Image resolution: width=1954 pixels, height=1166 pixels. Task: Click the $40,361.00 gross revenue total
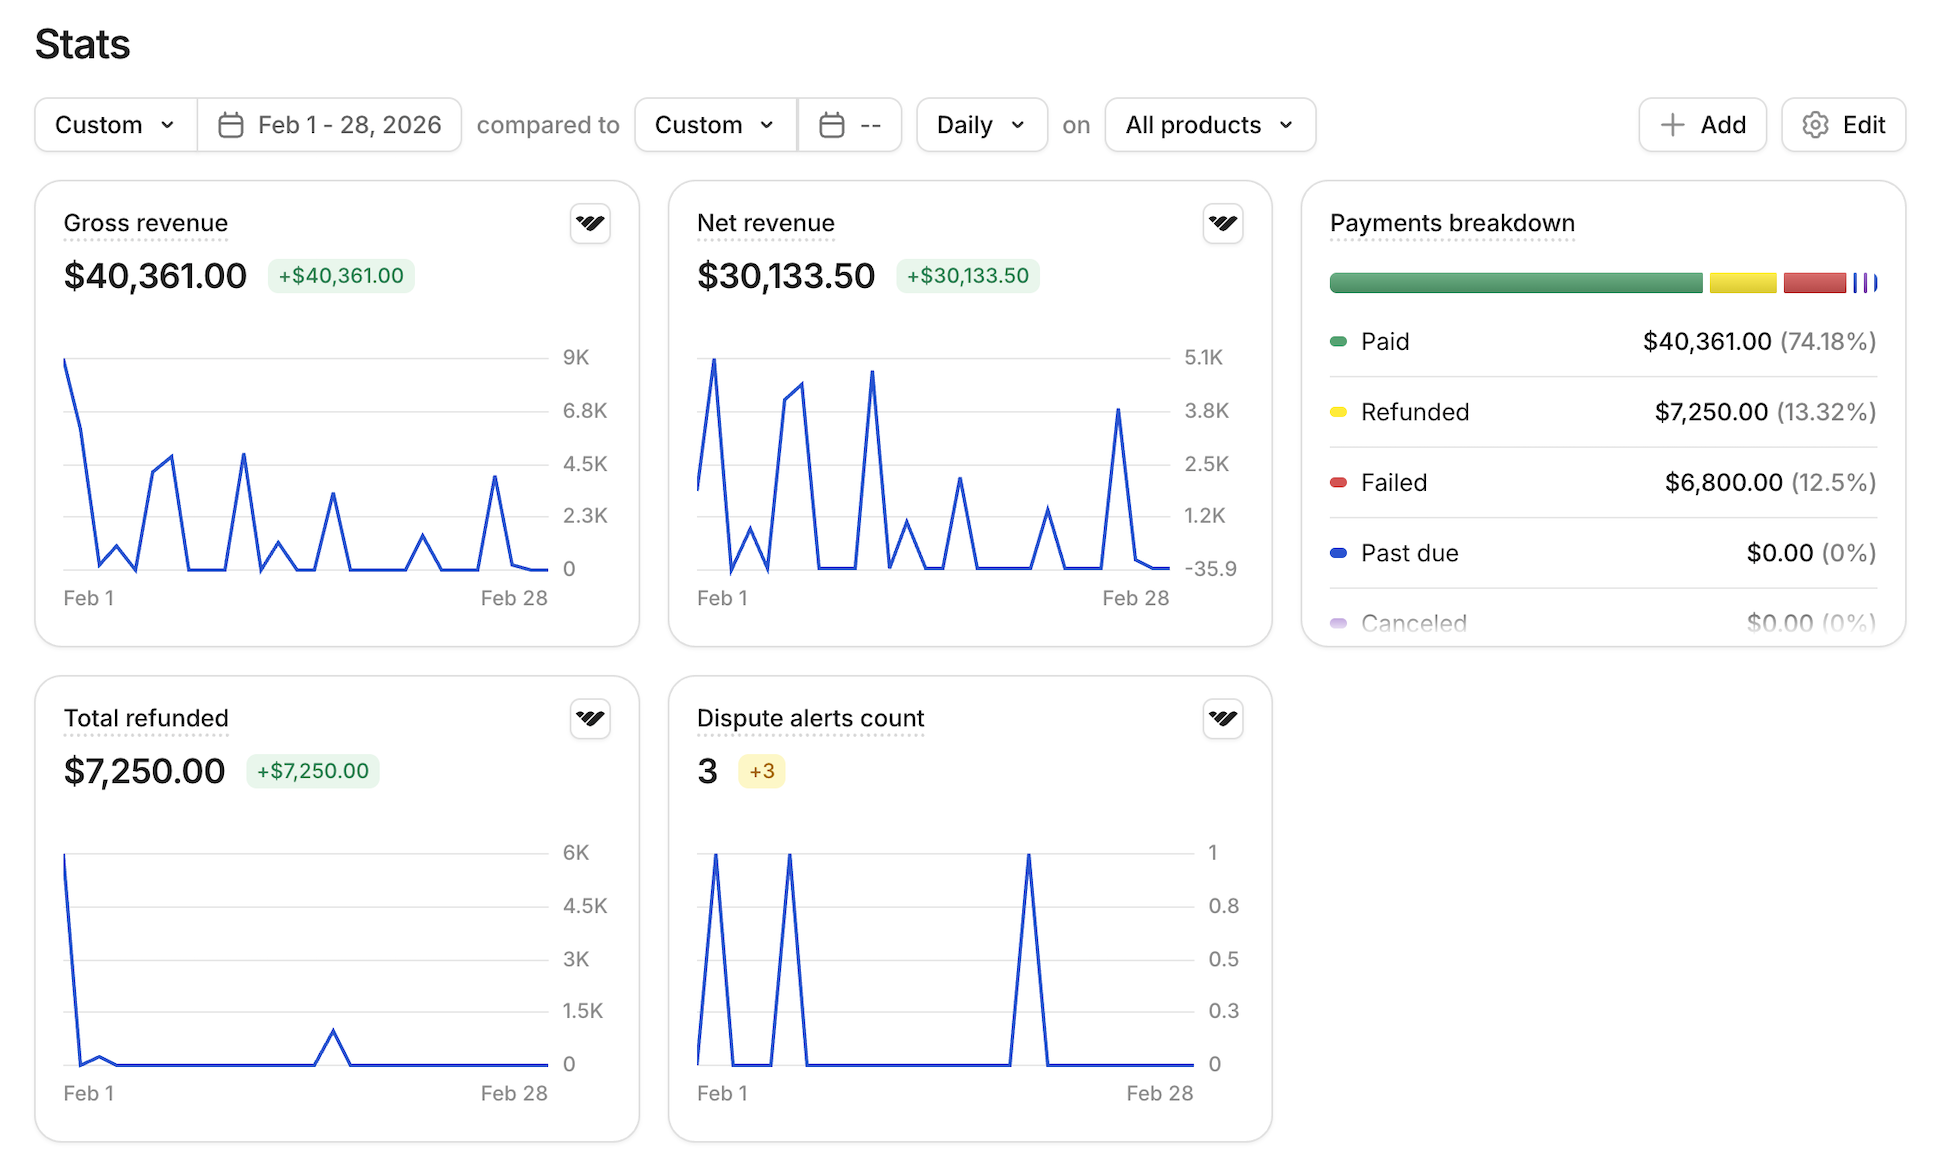pos(155,276)
